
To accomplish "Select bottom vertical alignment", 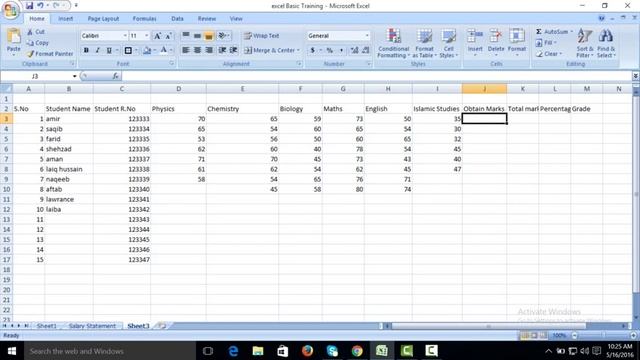I will pos(209,36).
